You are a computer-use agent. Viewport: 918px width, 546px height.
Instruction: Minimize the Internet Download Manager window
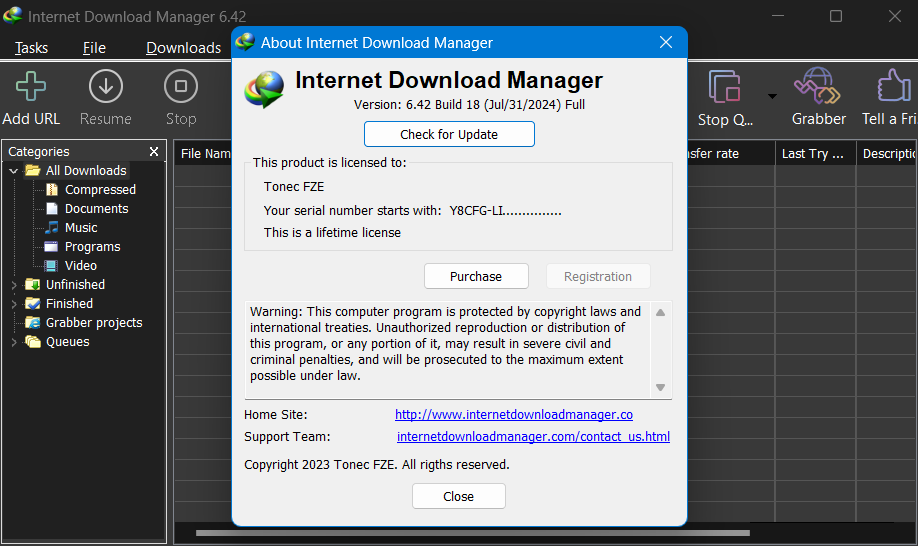pyautogui.click(x=777, y=16)
